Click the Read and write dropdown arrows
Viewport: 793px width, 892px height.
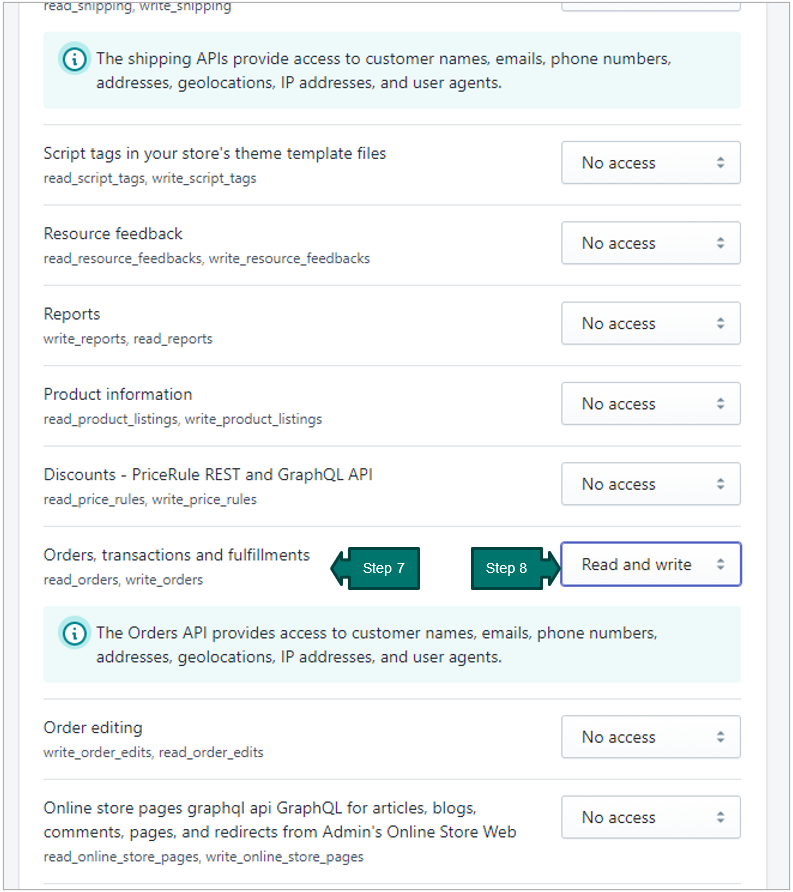[x=720, y=564]
